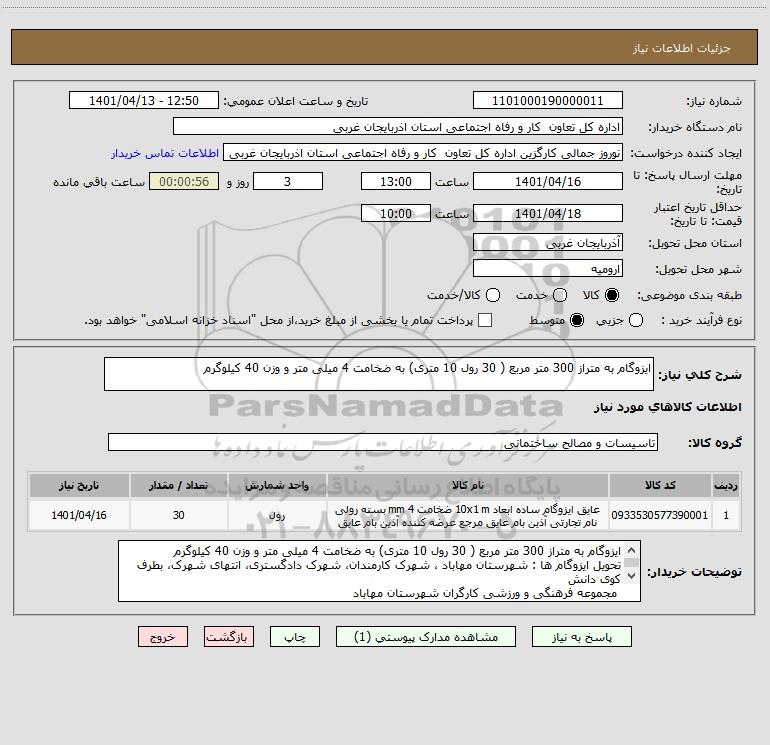The width and height of the screenshot is (770, 745).
Task: Click the تاریخ نیاز column header
Action: pos(79,485)
